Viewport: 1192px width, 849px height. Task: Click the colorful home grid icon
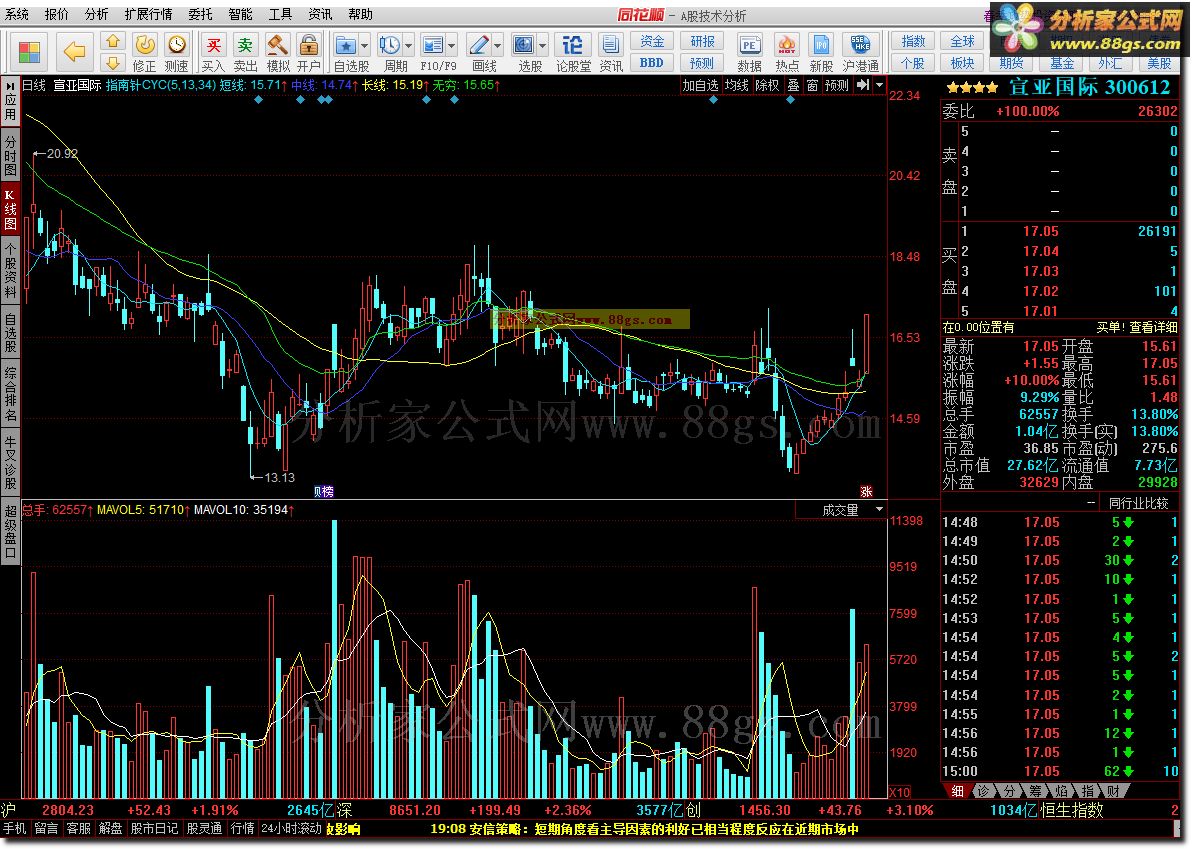coord(29,52)
